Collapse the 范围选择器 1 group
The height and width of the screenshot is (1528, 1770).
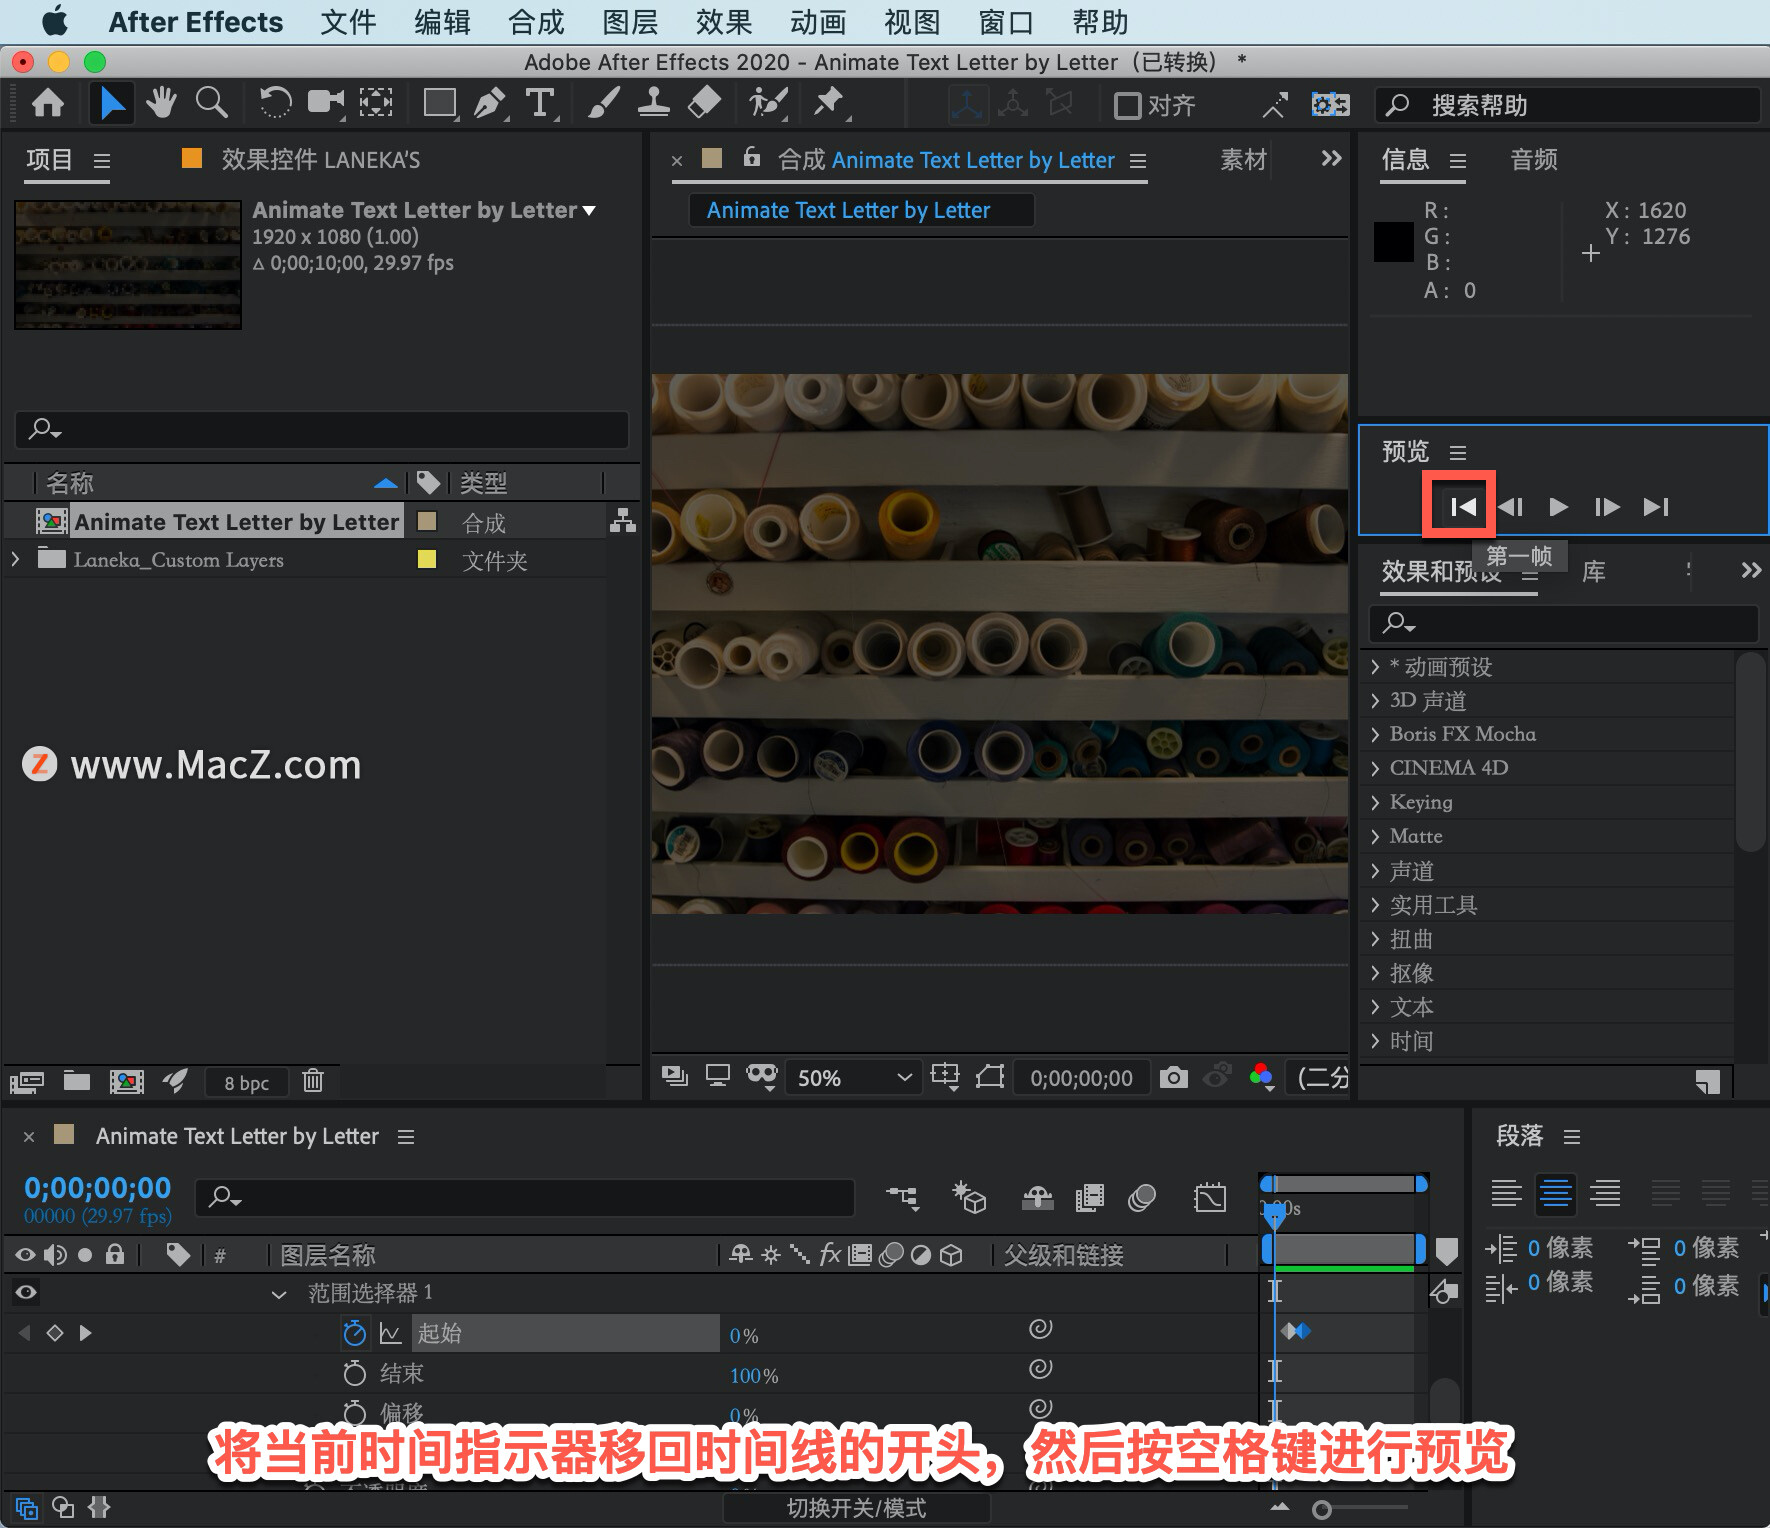(279, 1293)
